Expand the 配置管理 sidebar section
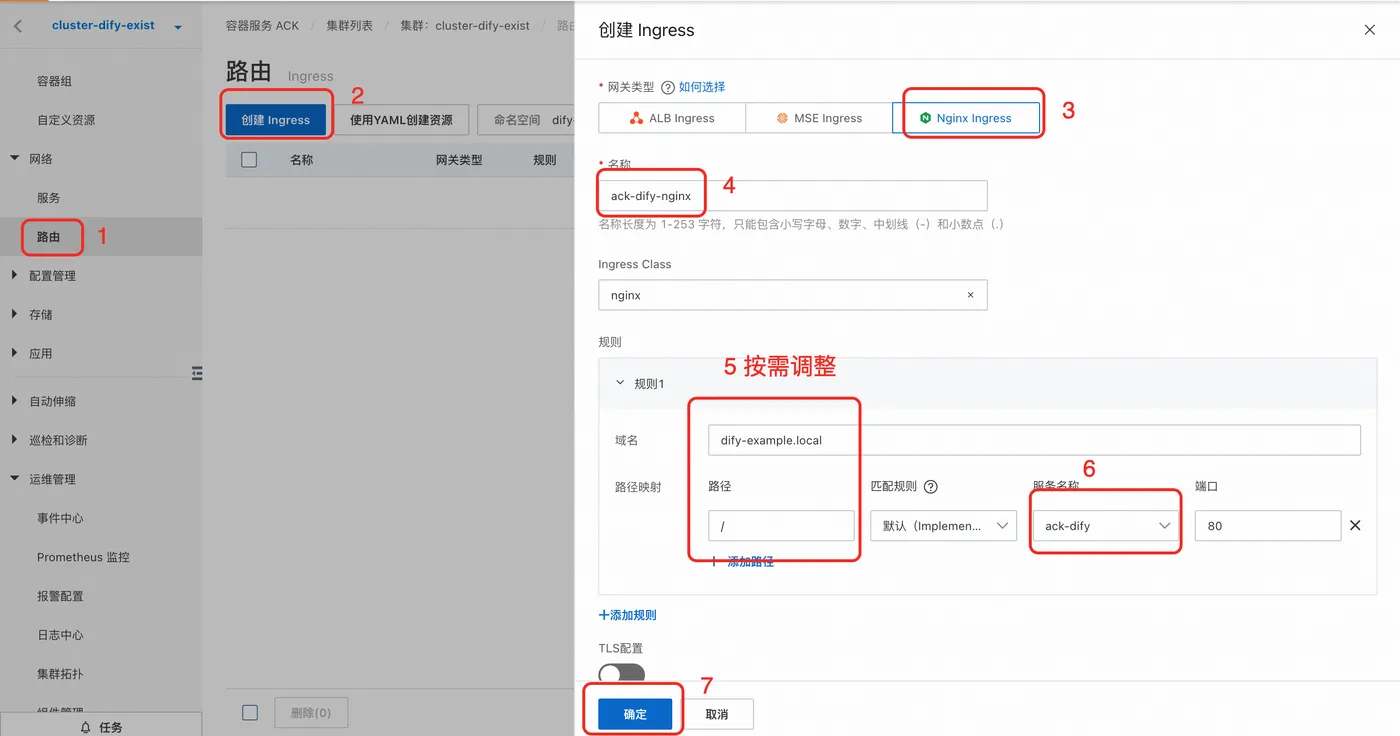Viewport: 1400px width, 736px height. (x=14, y=276)
